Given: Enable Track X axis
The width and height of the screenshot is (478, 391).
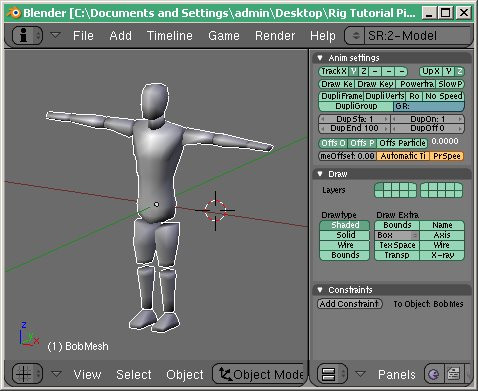Looking at the screenshot, I should click(x=334, y=71).
